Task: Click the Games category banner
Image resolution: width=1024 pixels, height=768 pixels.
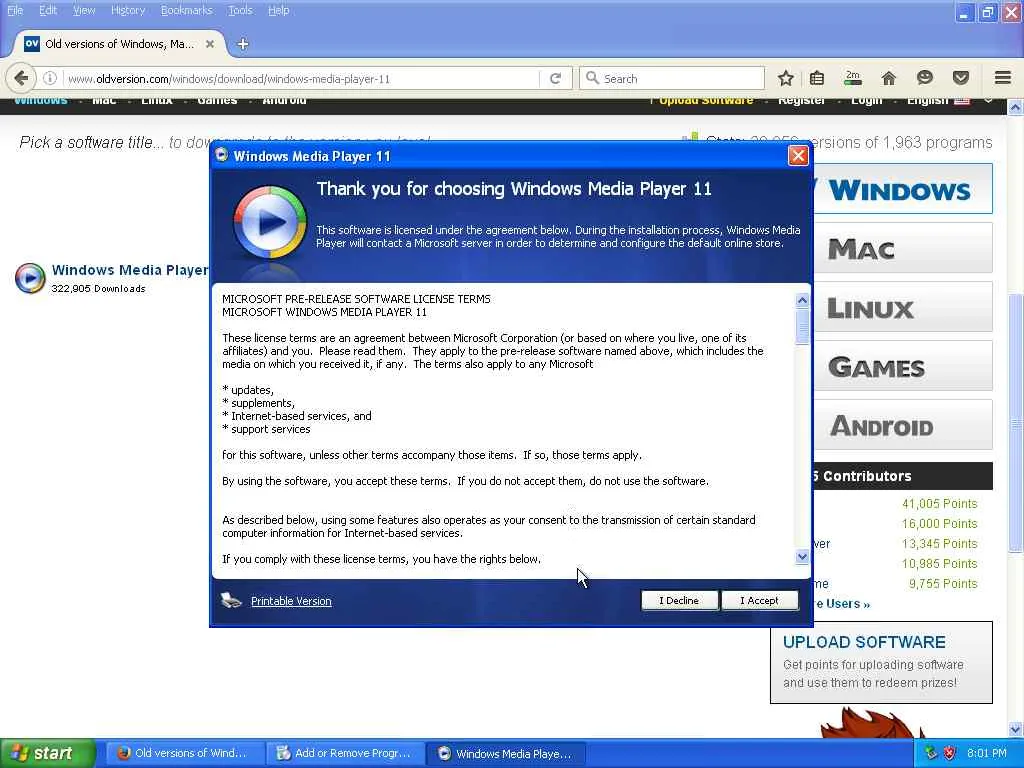Action: point(903,366)
